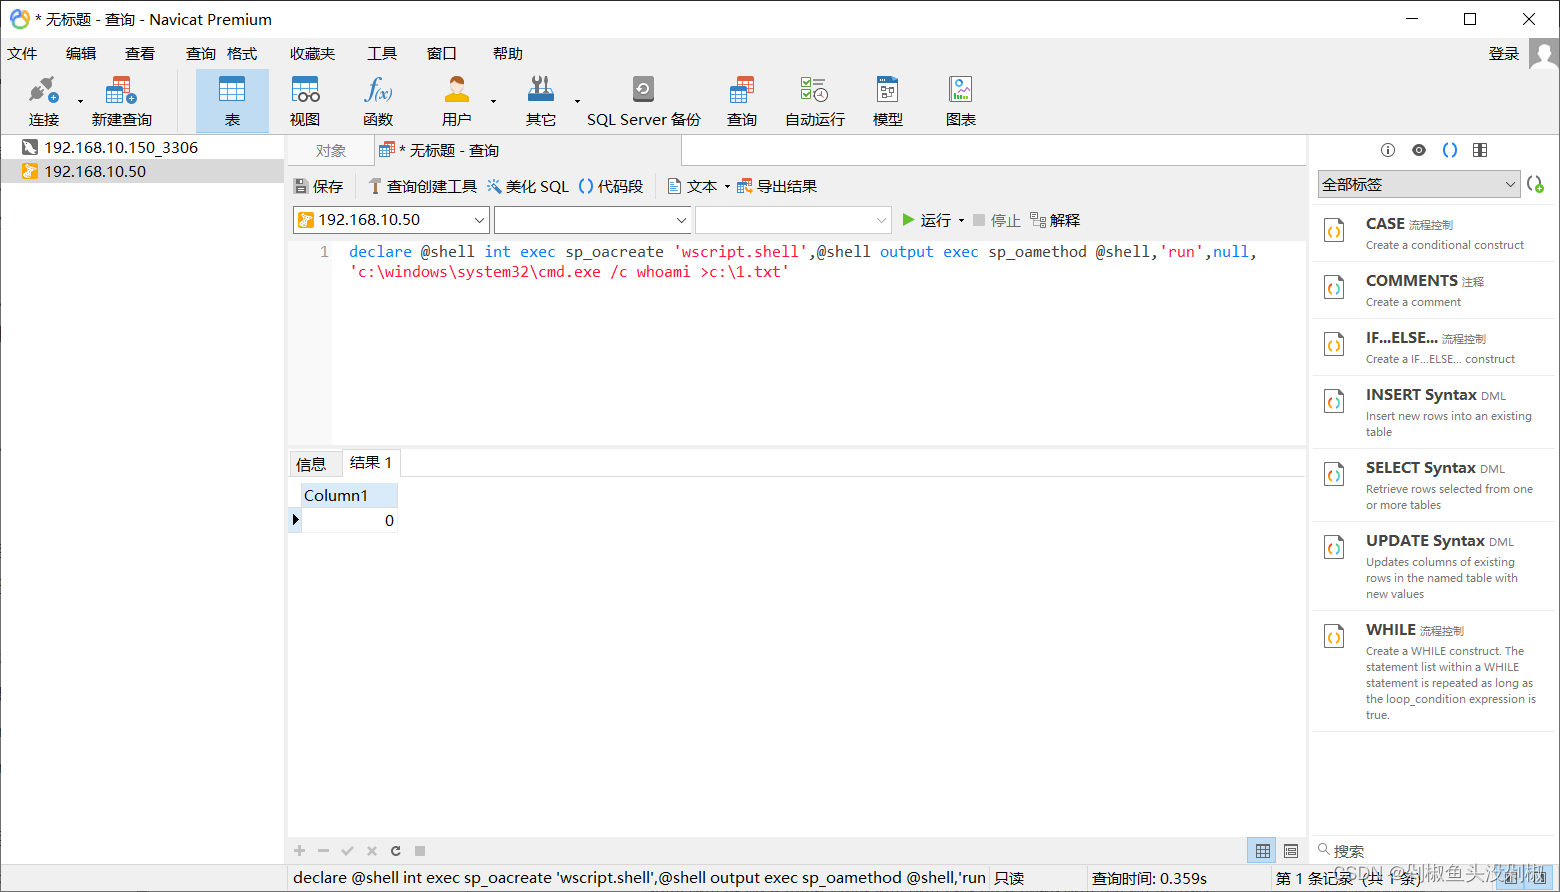The height and width of the screenshot is (892, 1560).
Task: Expand the Connection toolbar dropdown arrow
Action: pos(81,101)
